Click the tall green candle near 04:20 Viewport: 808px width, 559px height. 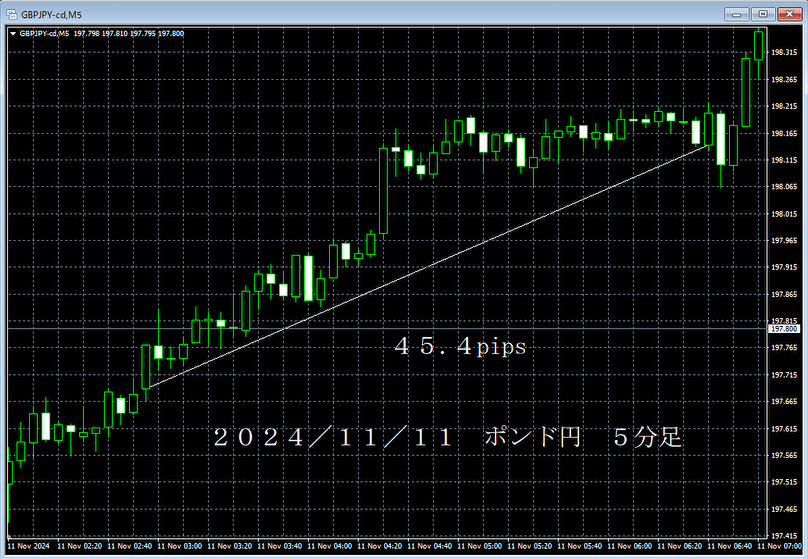tap(383, 190)
